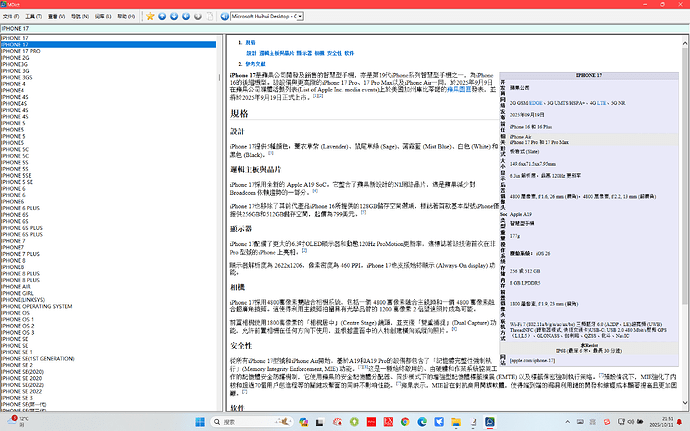Image resolution: width=690 pixels, height=431 pixels.
Task: Open the 文件 (File) menu
Action: (x=12, y=17)
